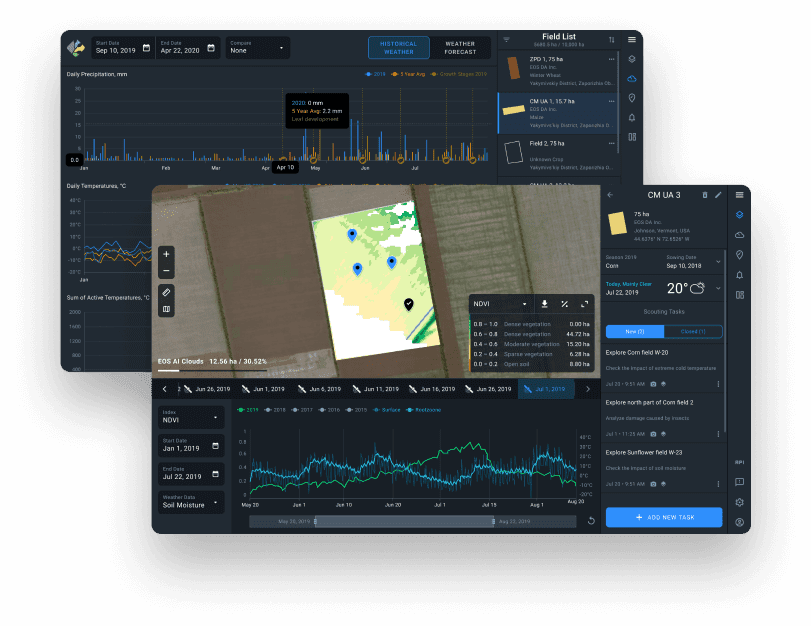Open options menu for Explore north part task
The image size is (811, 626).
[718, 434]
